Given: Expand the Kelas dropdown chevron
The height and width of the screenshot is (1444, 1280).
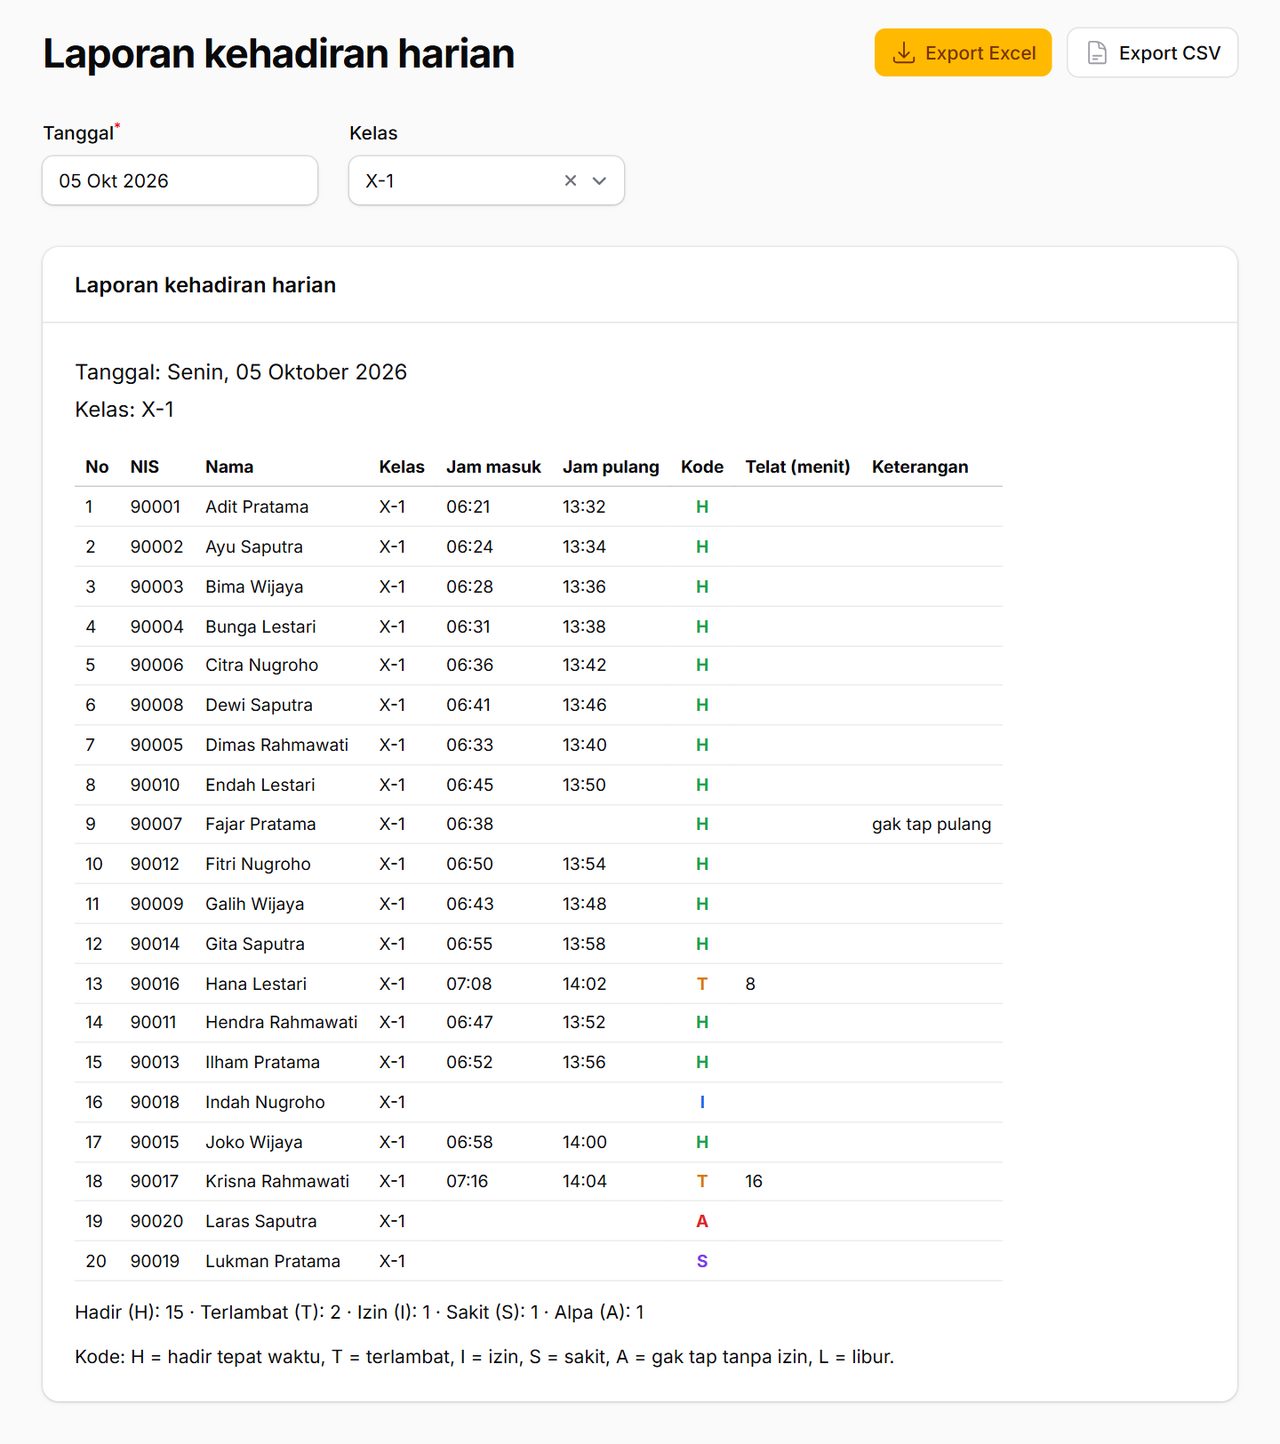Looking at the screenshot, I should [x=600, y=181].
